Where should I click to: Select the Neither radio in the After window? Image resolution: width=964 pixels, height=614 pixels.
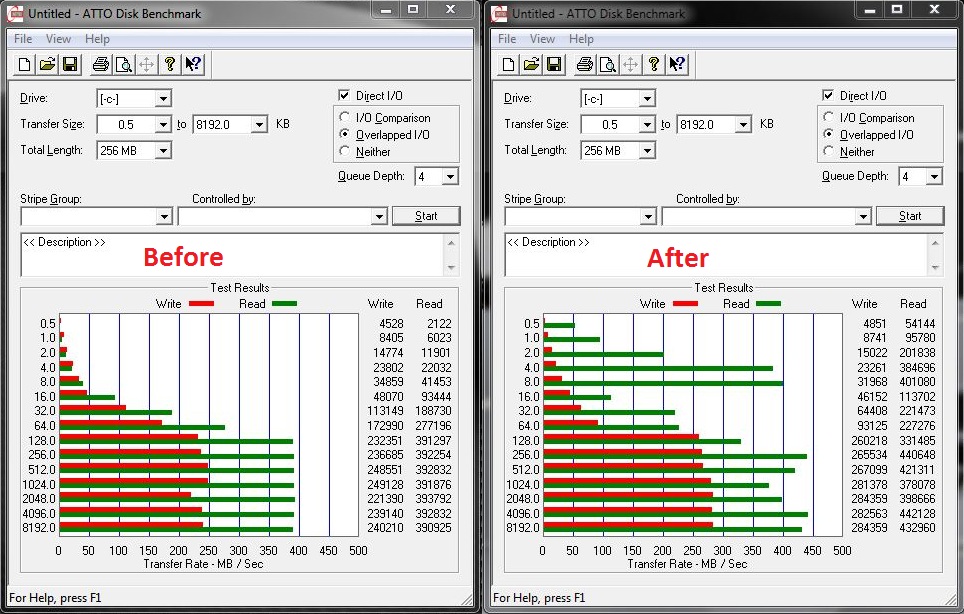pyautogui.click(x=828, y=151)
